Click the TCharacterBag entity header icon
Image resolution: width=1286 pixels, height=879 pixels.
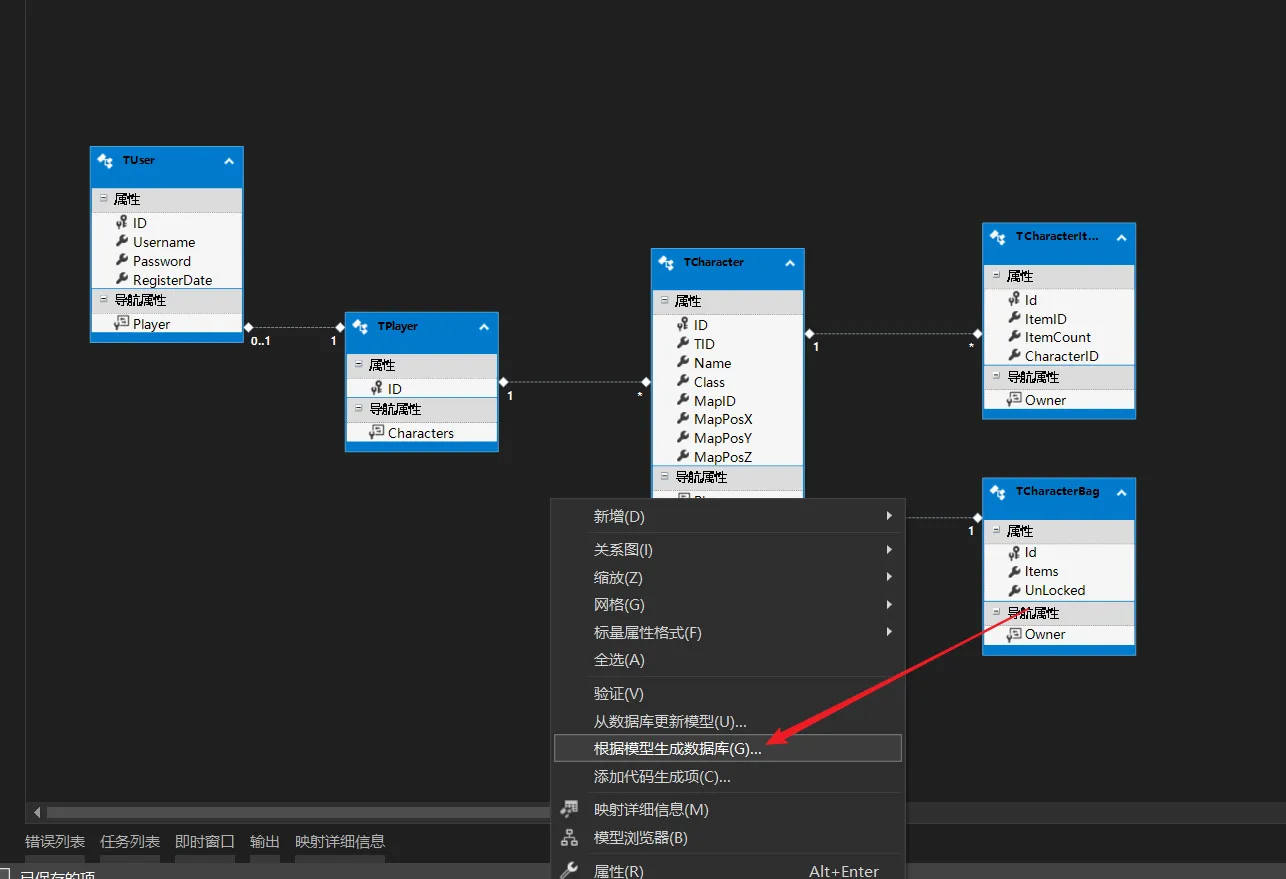click(x=998, y=492)
